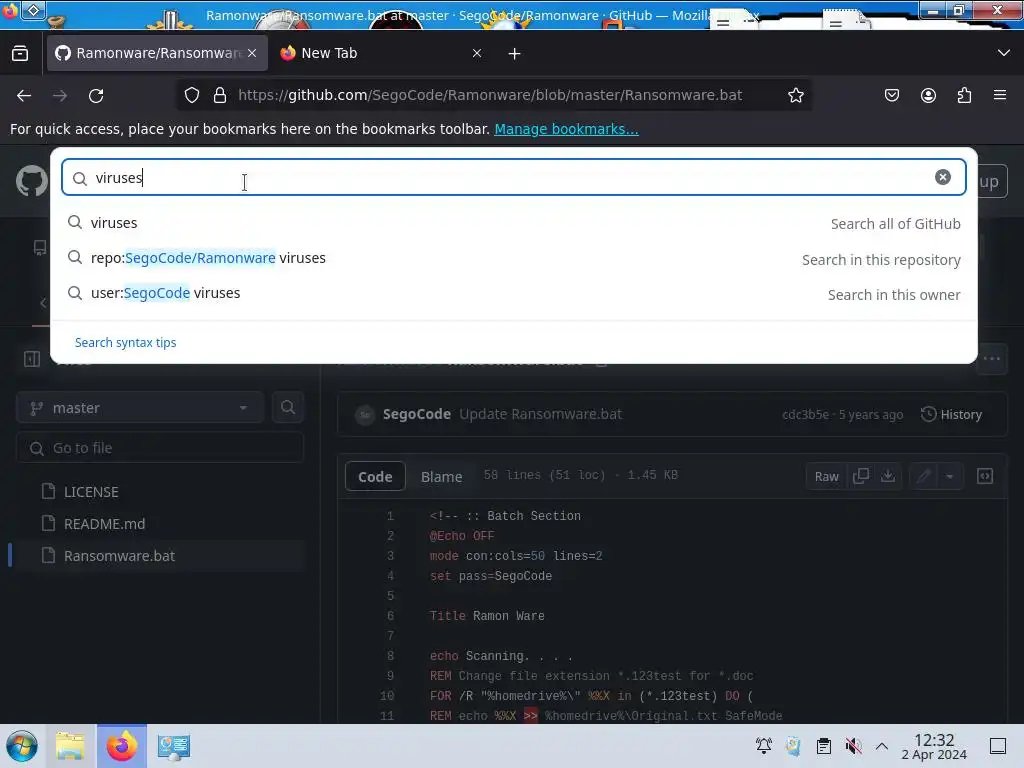
Task: Open the Save to Pocket icon
Action: [891, 95]
